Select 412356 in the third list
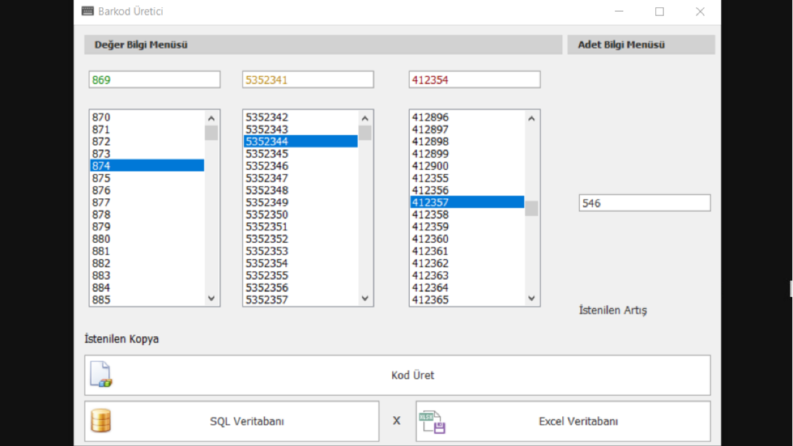 click(467, 190)
